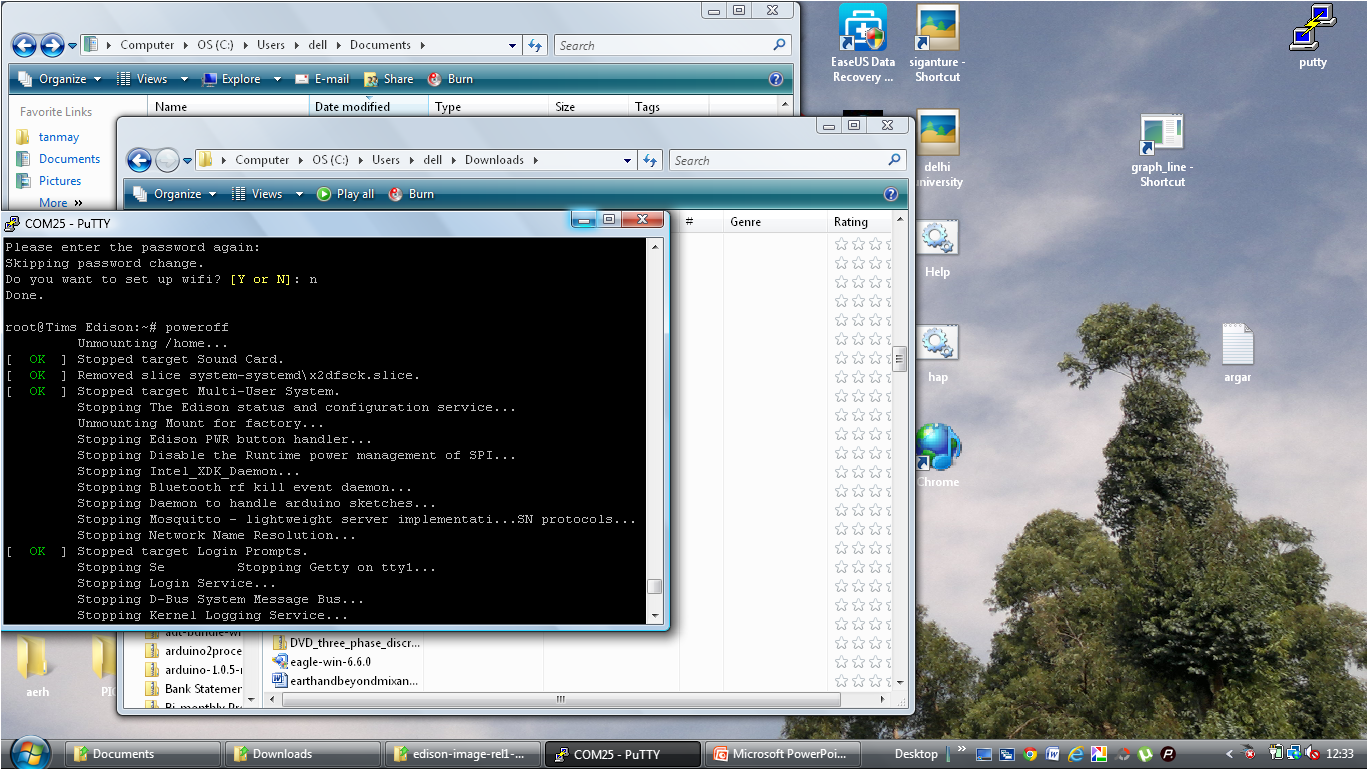Click the Help icon in Downloads window

tap(891, 194)
